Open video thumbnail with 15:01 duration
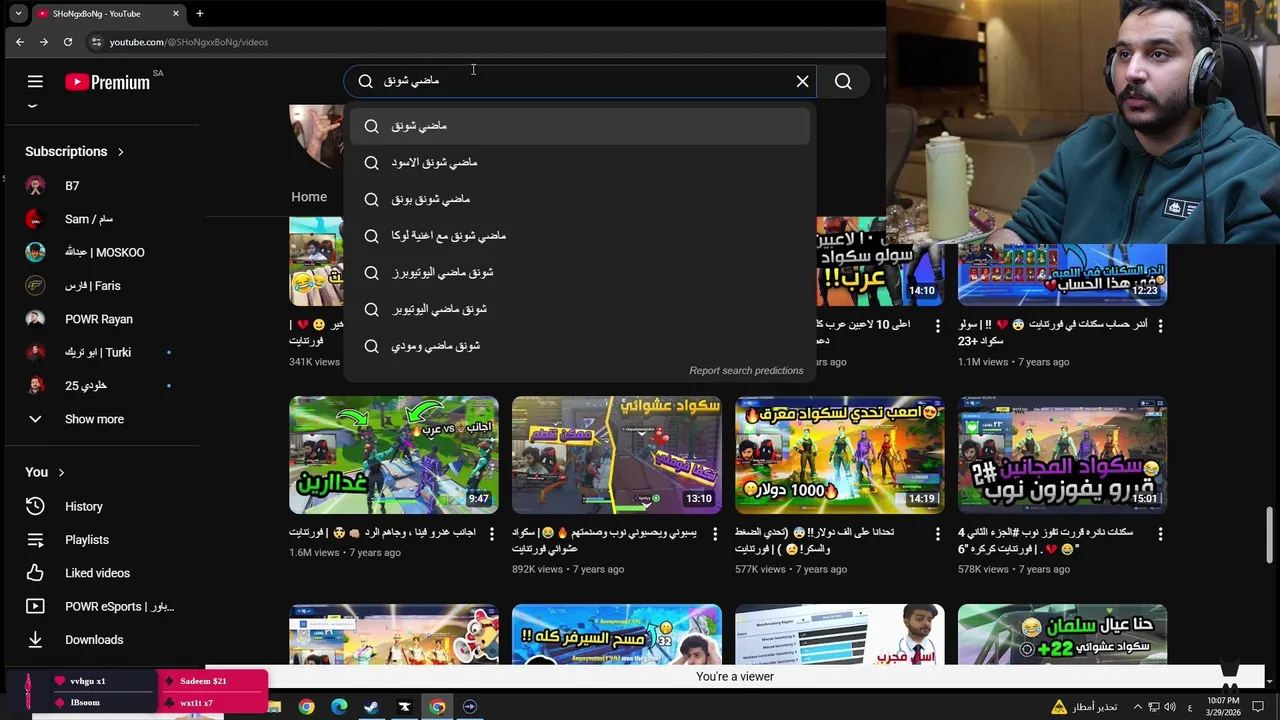Viewport: 1280px width, 720px height. (x=1063, y=455)
